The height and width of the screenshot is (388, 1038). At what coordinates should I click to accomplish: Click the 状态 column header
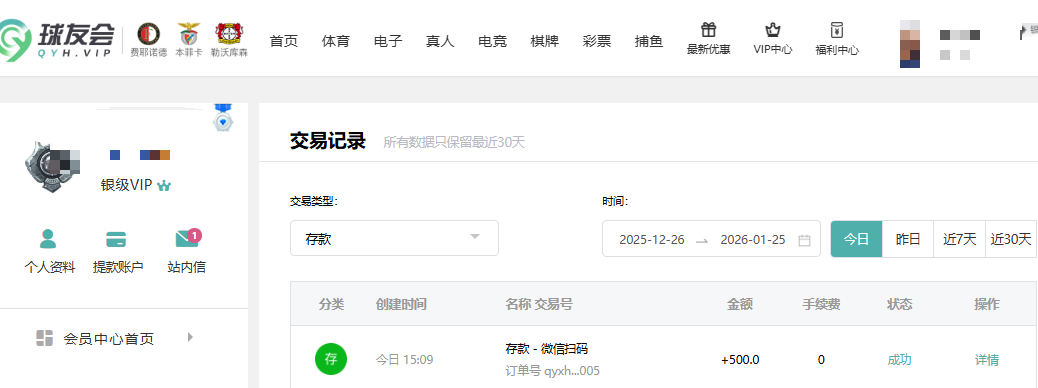900,305
